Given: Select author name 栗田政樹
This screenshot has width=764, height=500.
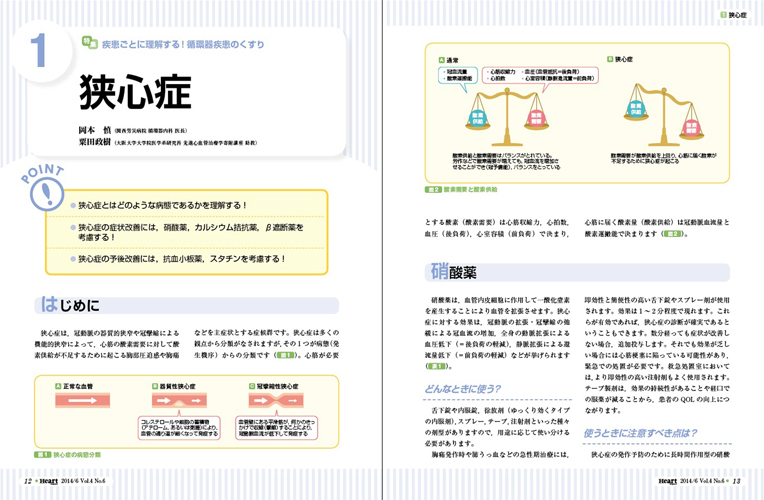Looking at the screenshot, I should (95, 142).
